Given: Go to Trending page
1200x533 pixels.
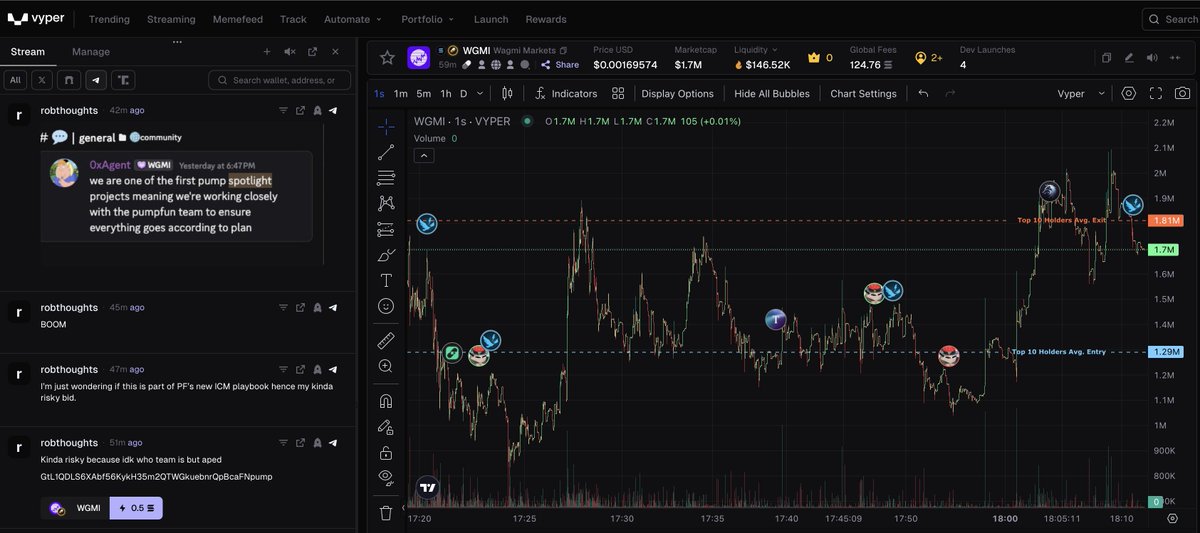Looking at the screenshot, I should pos(109,19).
